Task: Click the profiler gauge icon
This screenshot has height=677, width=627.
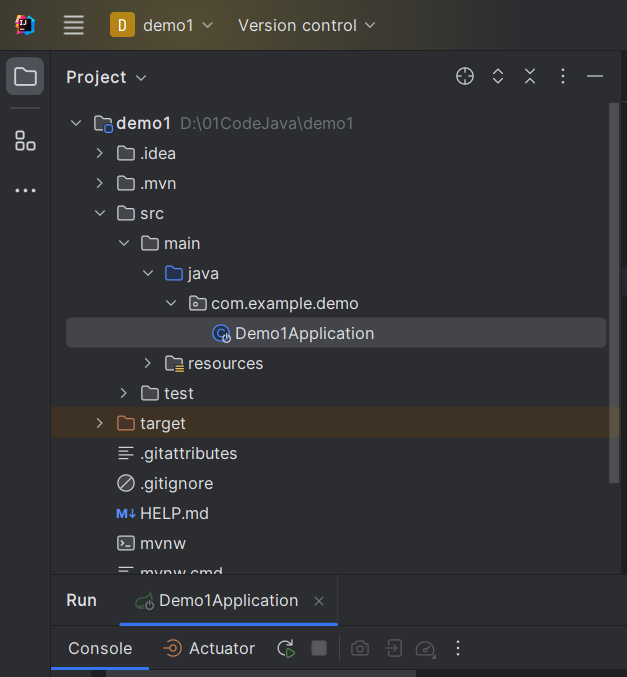Action: click(425, 649)
